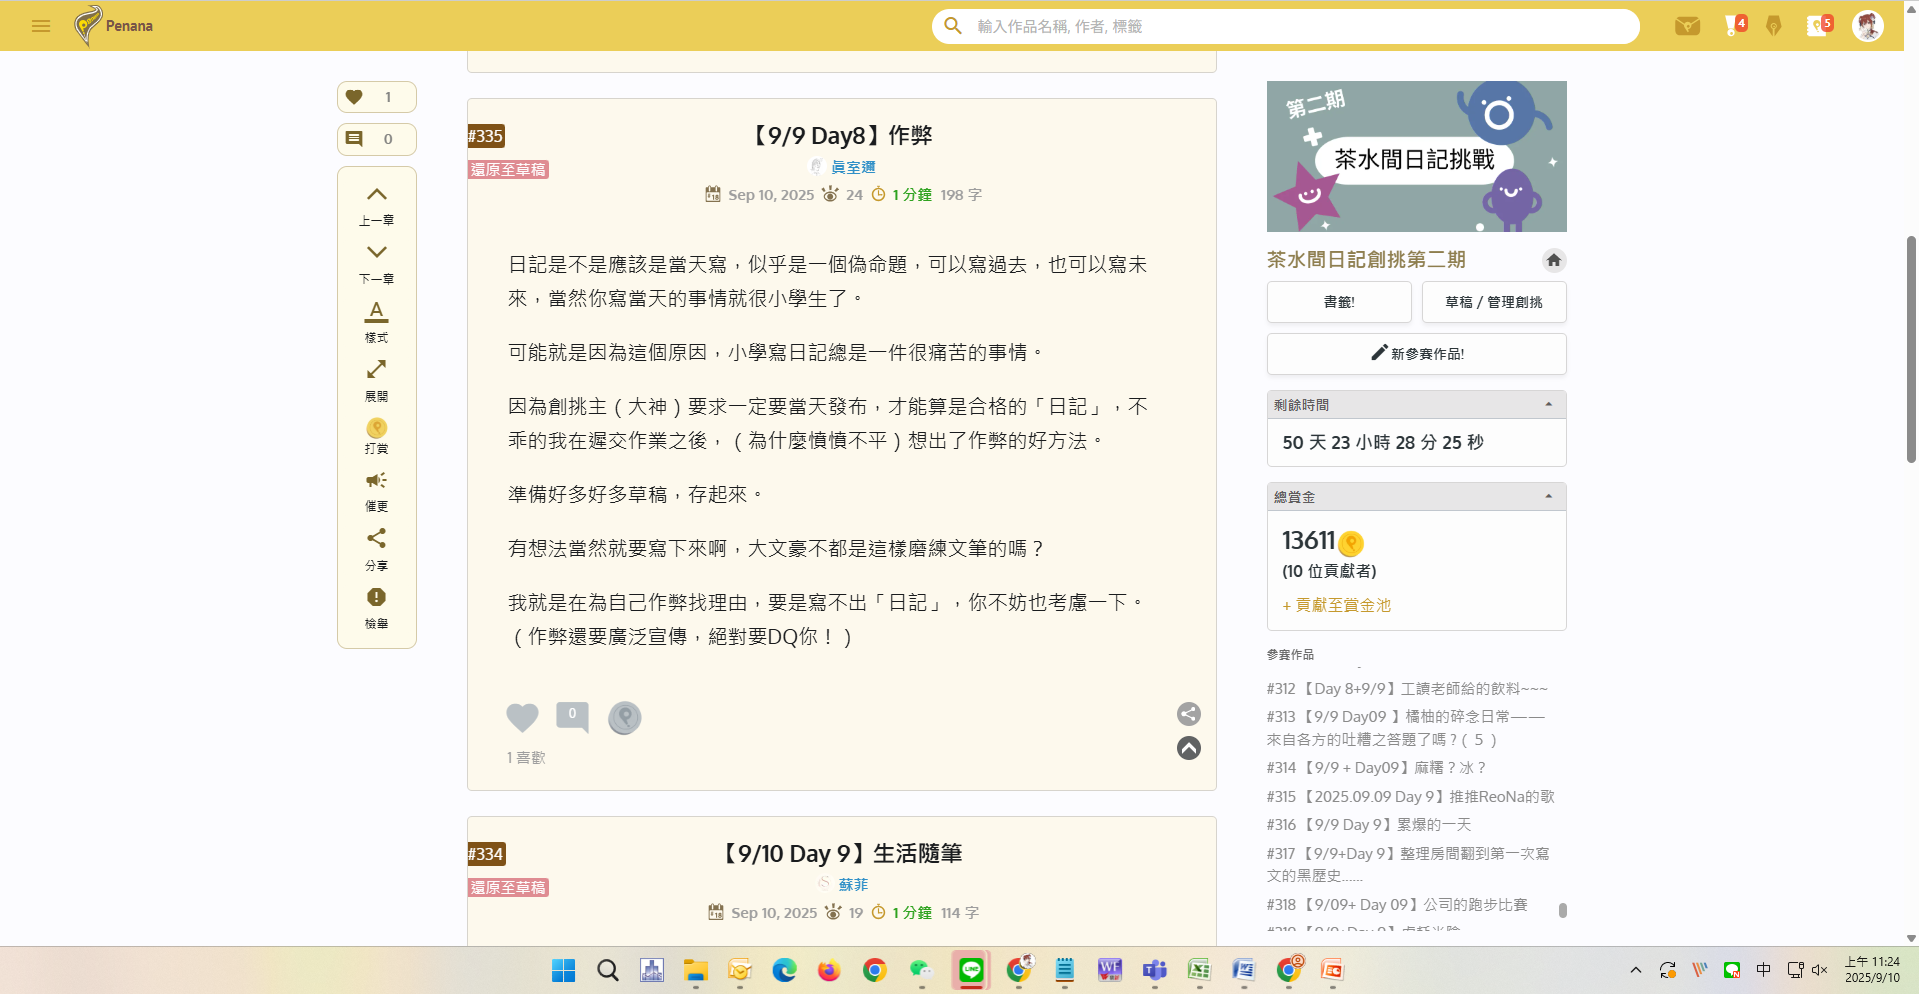Urge an update (催更)
This screenshot has height=994, width=1919.
click(x=377, y=492)
